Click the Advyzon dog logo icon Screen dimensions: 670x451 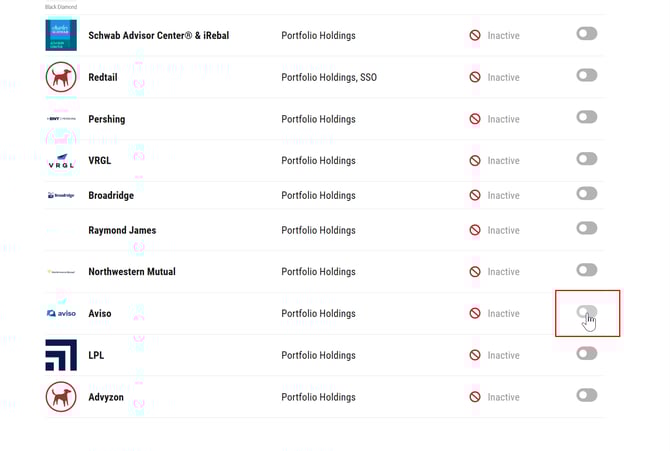[x=61, y=397]
